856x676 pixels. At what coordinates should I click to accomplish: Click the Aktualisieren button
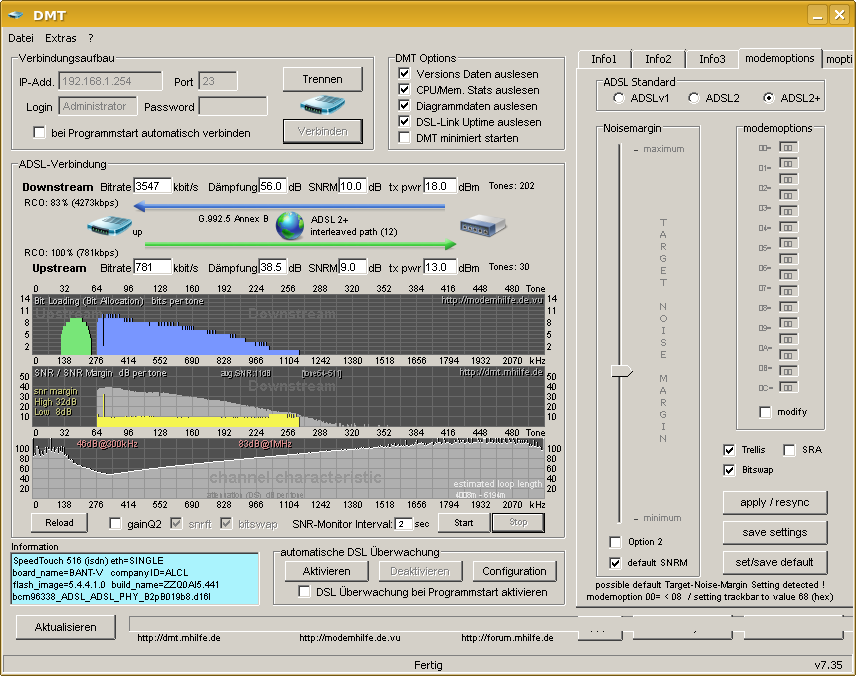pyautogui.click(x=66, y=627)
